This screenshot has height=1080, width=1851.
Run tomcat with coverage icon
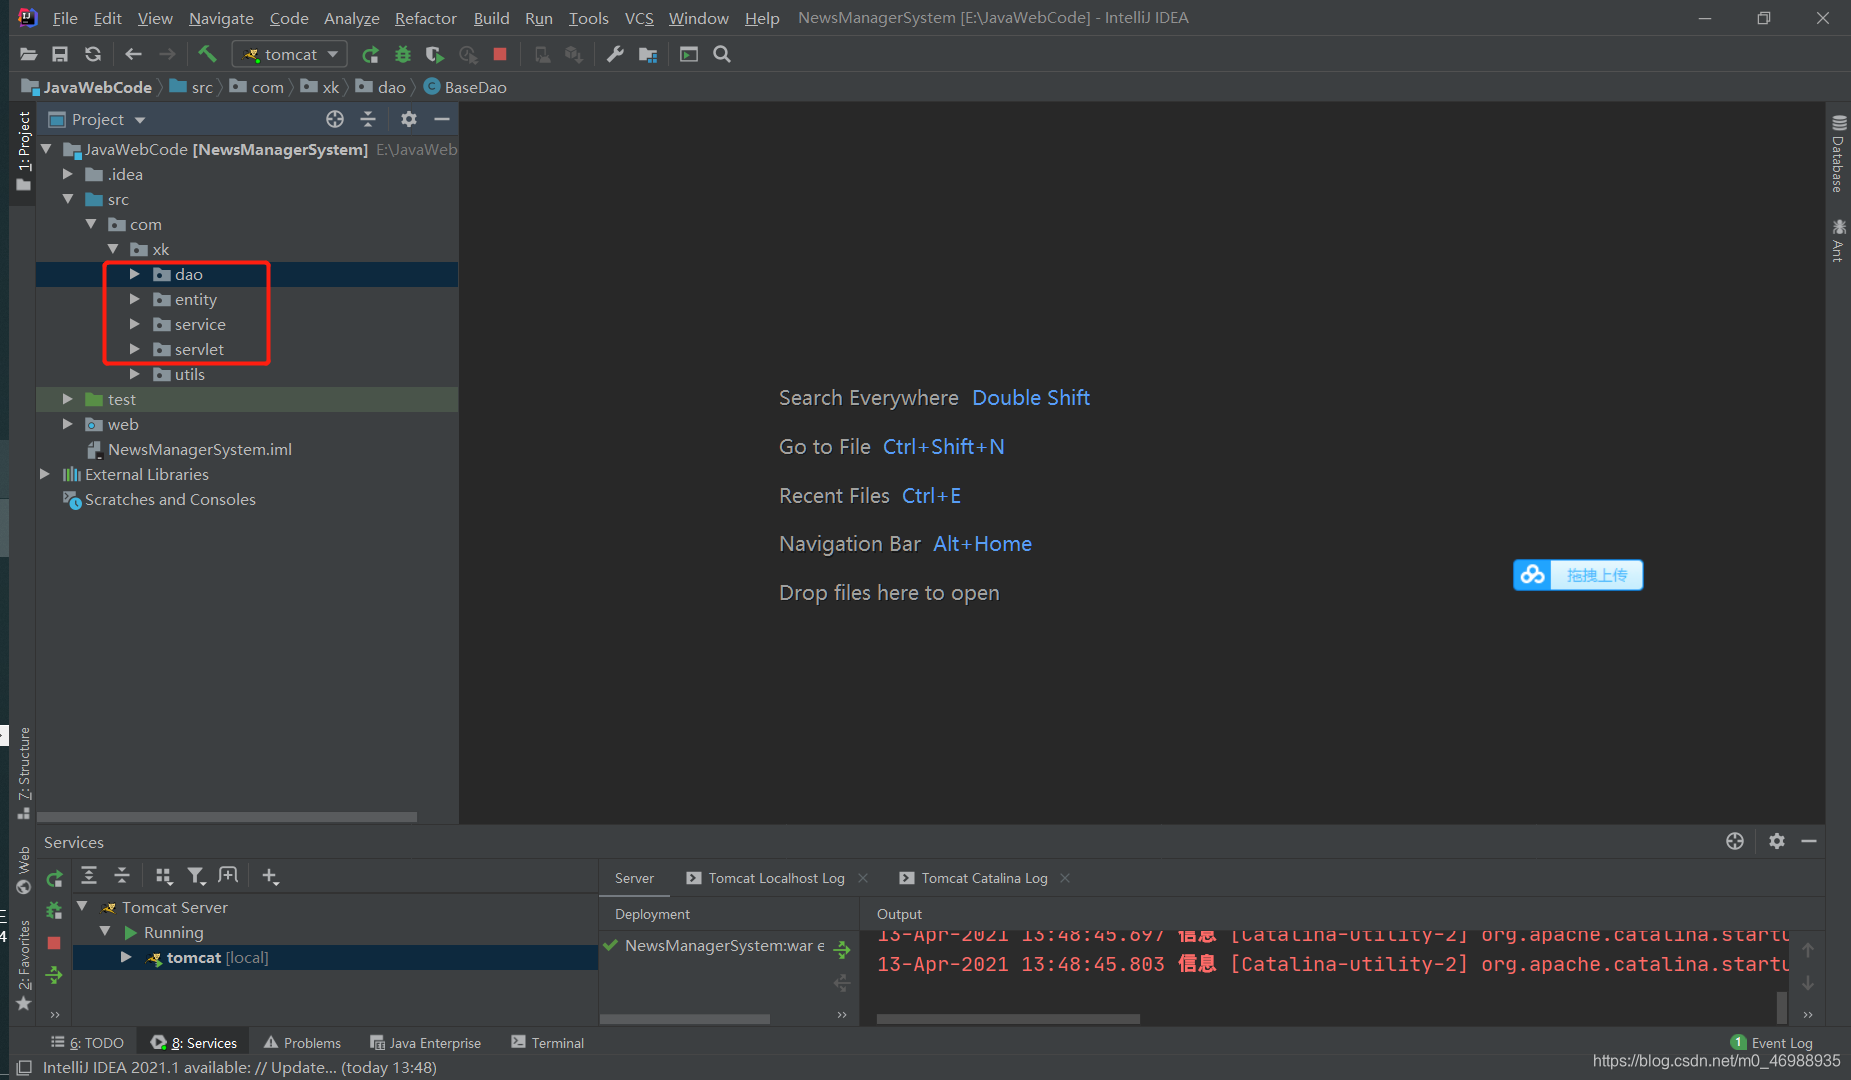click(x=435, y=54)
